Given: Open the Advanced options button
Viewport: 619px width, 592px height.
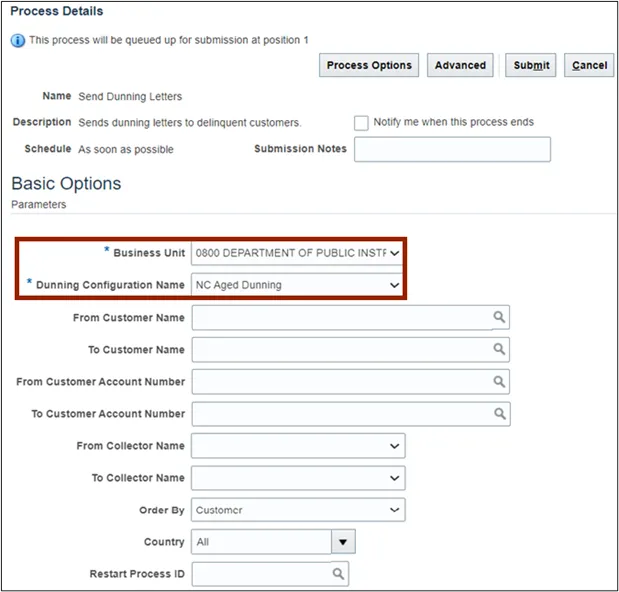Looking at the screenshot, I should coord(460,65).
